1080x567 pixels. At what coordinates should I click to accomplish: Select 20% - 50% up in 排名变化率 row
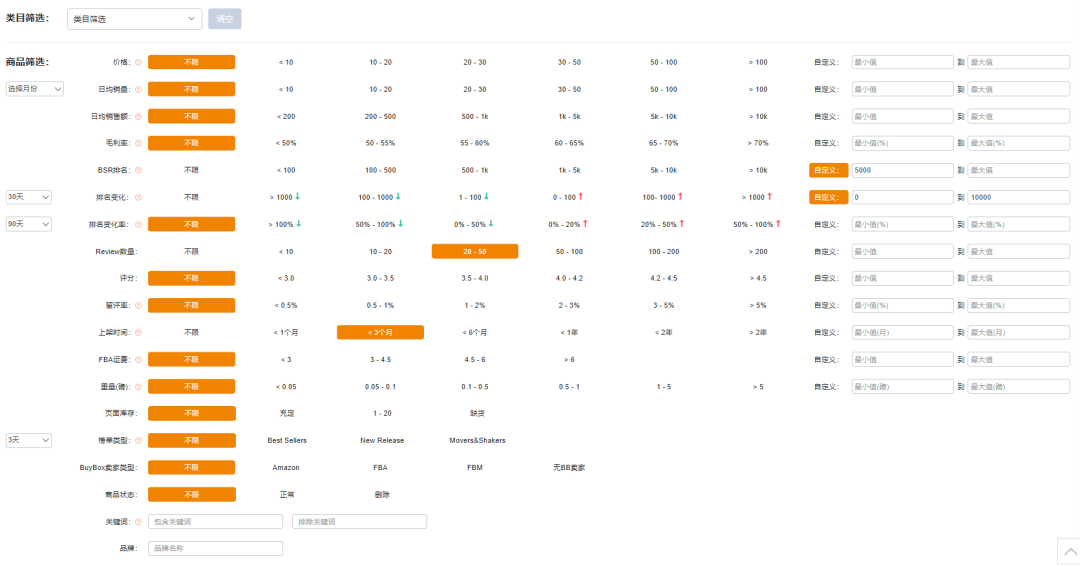[663, 225]
